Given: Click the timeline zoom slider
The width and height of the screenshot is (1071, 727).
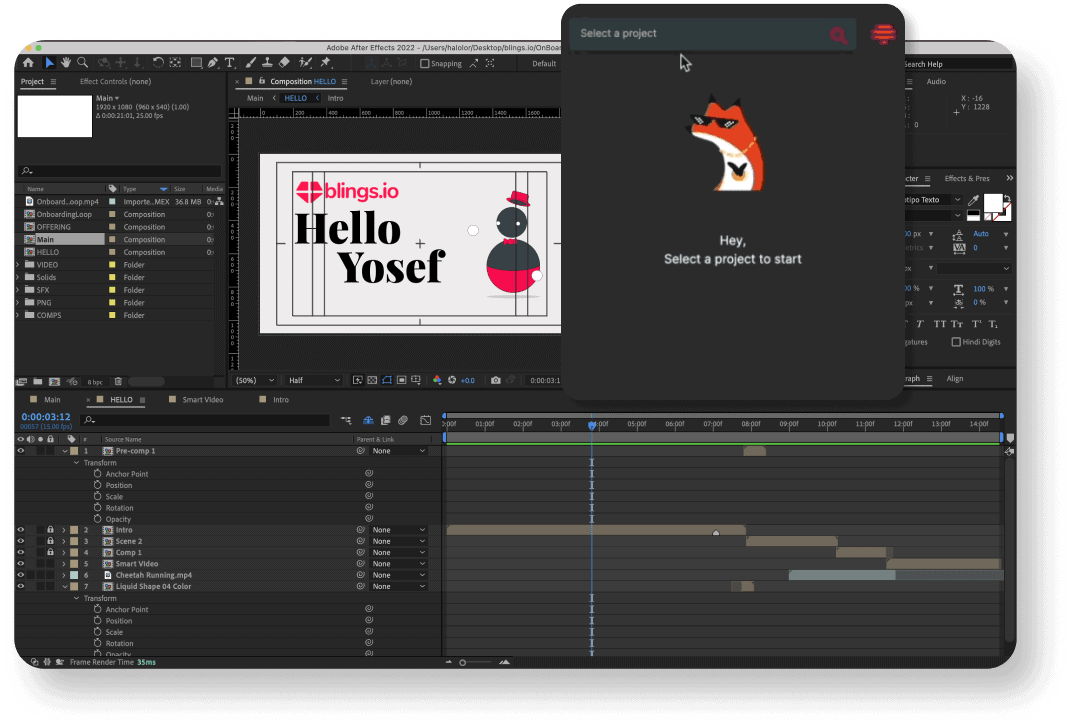Looking at the screenshot, I should (x=476, y=662).
